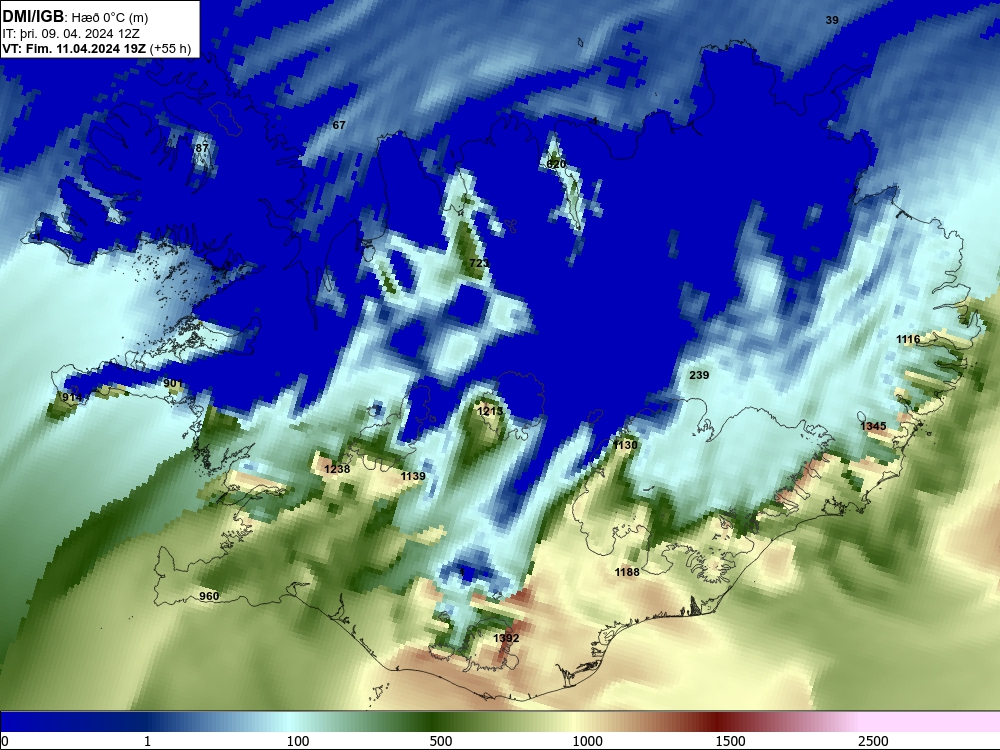Viewport: 1000px width, 750px height.
Task: Click the map value 1116
Action: pyautogui.click(x=908, y=339)
